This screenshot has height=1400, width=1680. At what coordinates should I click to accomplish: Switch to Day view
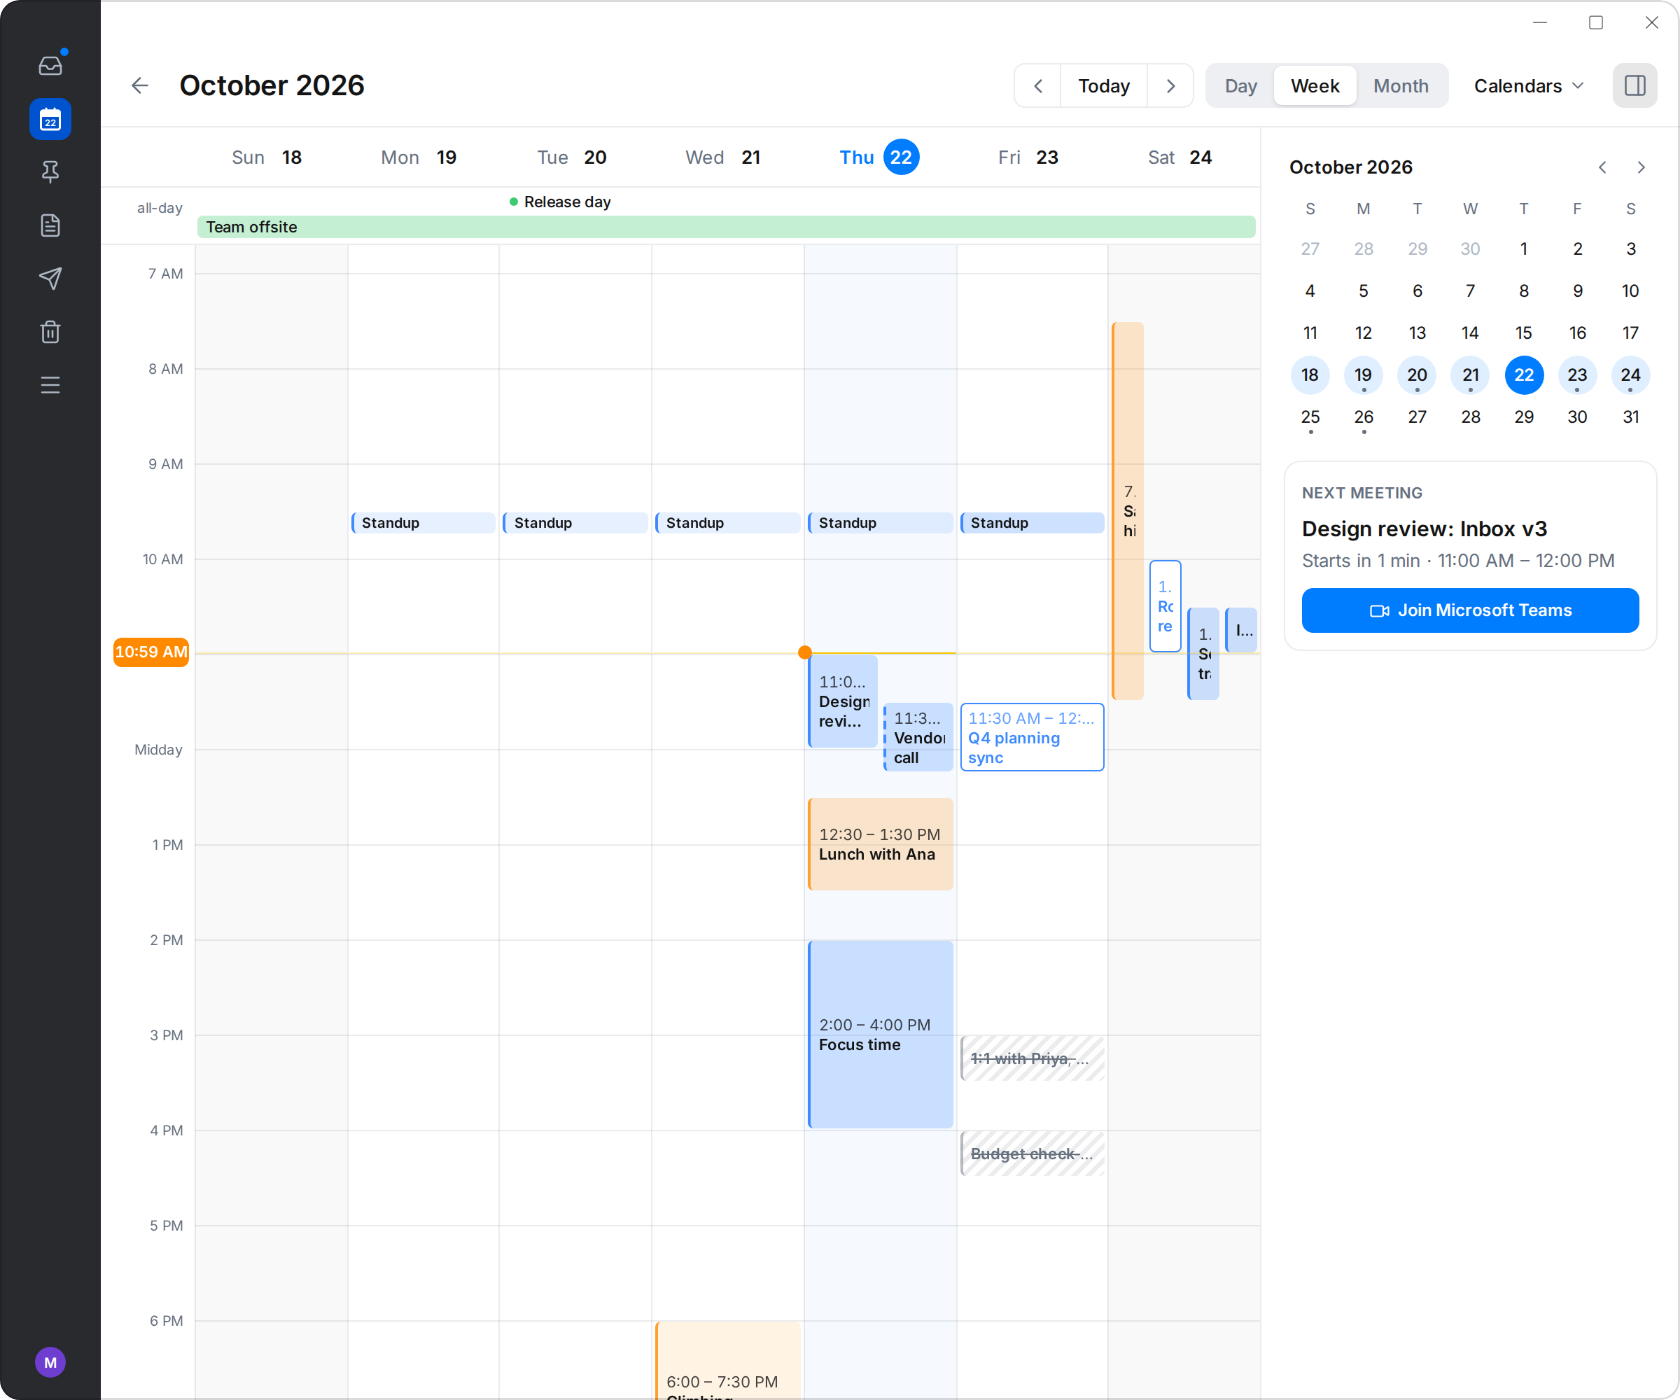[x=1240, y=86]
